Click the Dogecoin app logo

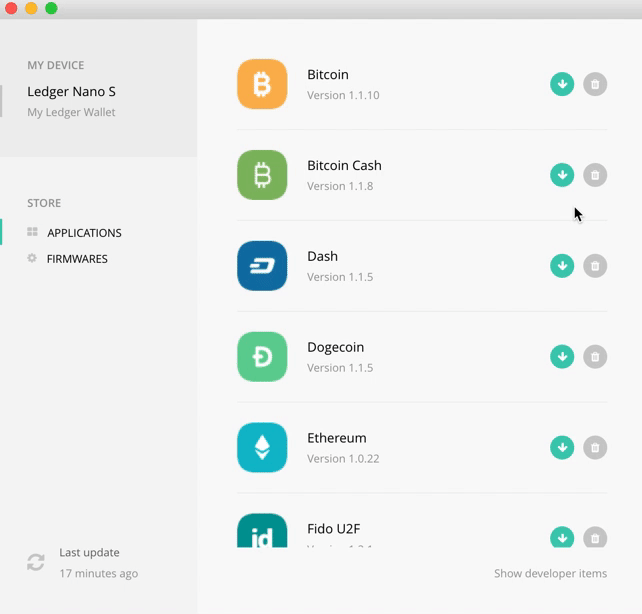(262, 357)
